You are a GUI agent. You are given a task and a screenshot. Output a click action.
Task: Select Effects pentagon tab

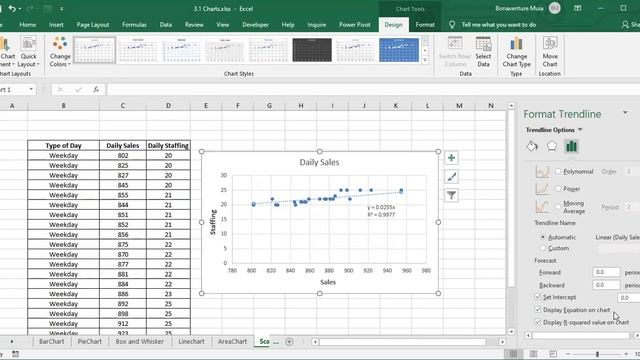[551, 146]
